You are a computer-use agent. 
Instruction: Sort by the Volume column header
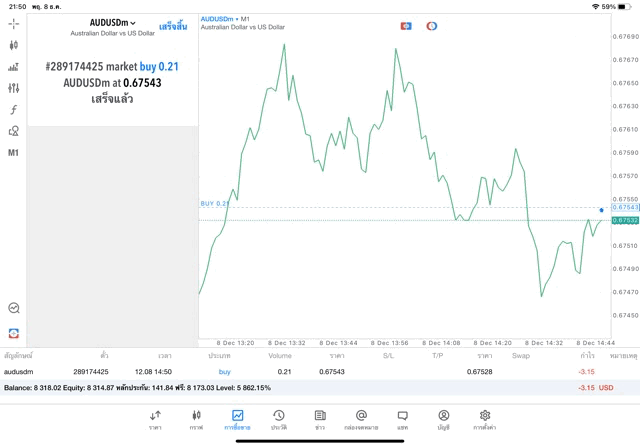[280, 356]
